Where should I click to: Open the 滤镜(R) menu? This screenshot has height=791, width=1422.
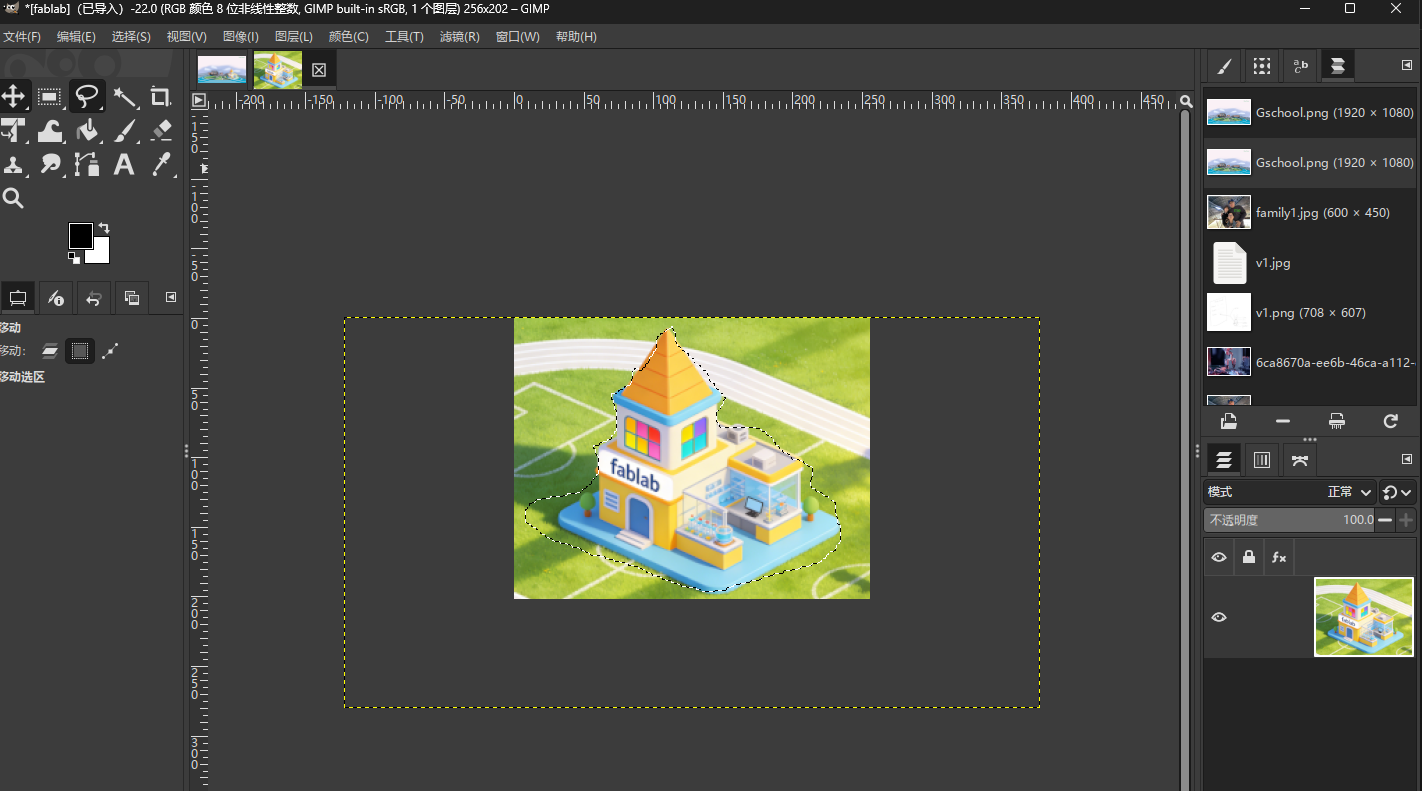(x=459, y=37)
